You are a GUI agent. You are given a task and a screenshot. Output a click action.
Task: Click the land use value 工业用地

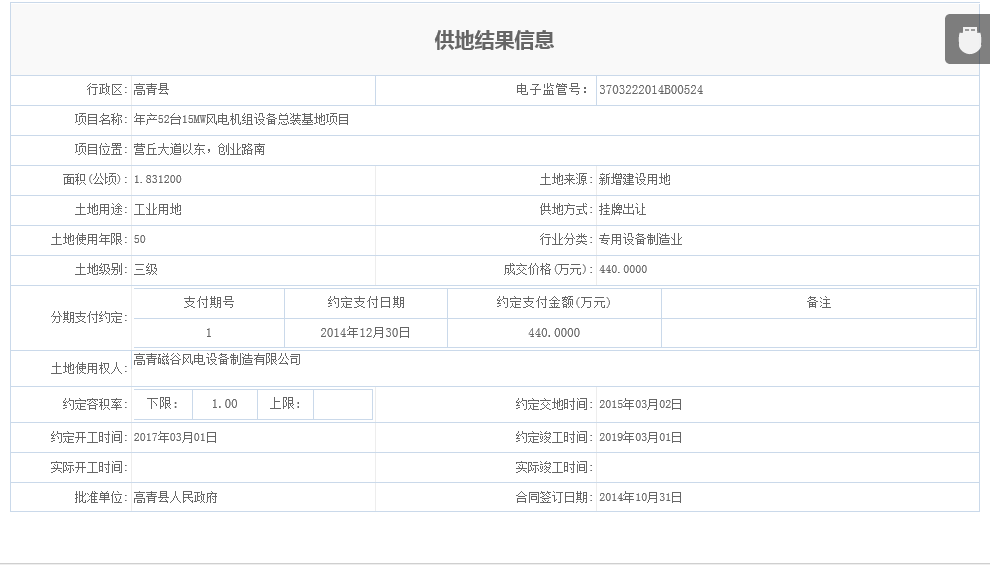point(157,209)
